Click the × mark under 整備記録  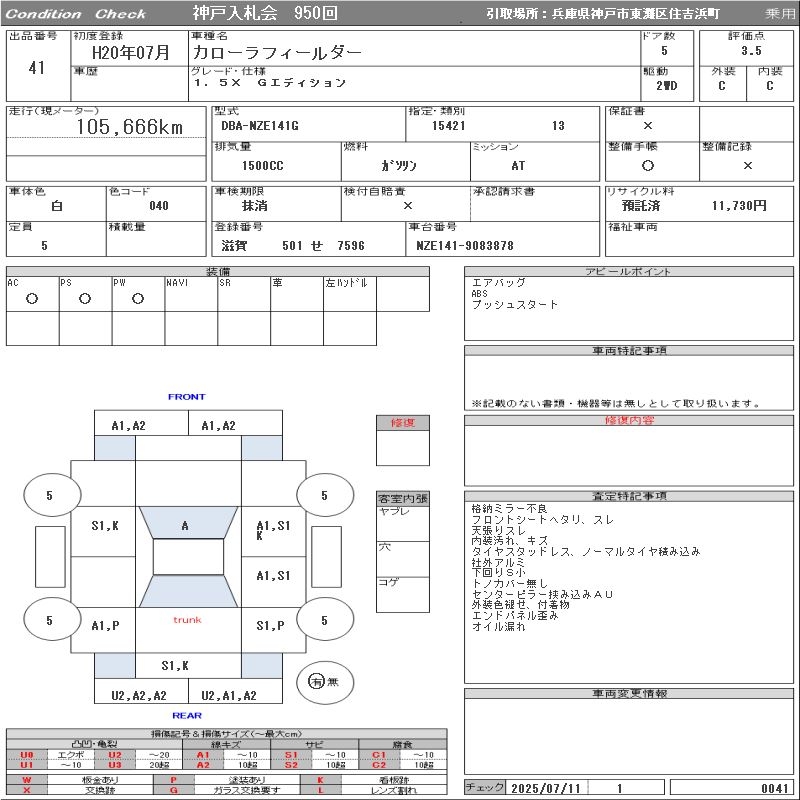point(747,165)
